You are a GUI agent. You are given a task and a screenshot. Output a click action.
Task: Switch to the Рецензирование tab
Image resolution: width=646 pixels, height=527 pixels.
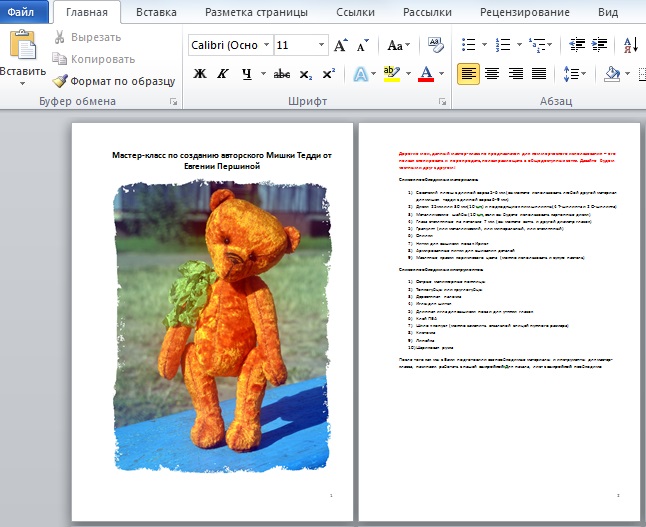(524, 12)
